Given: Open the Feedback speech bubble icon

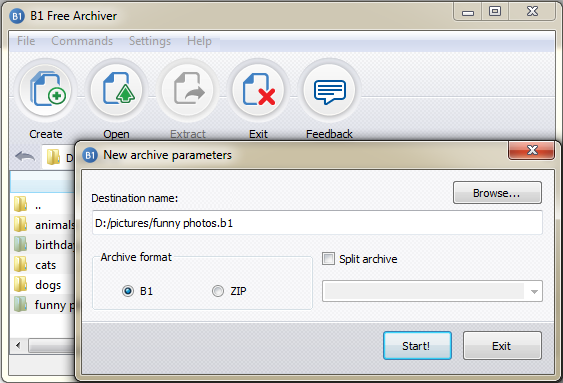Looking at the screenshot, I should pos(329,90).
